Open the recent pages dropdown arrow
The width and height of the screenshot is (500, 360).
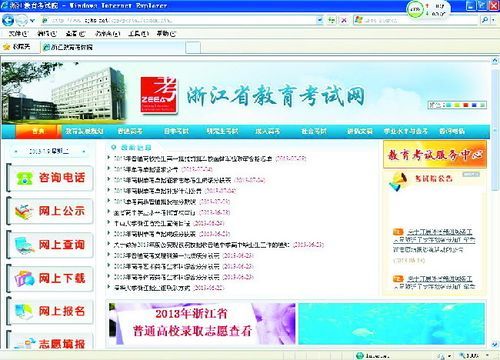(x=32, y=21)
